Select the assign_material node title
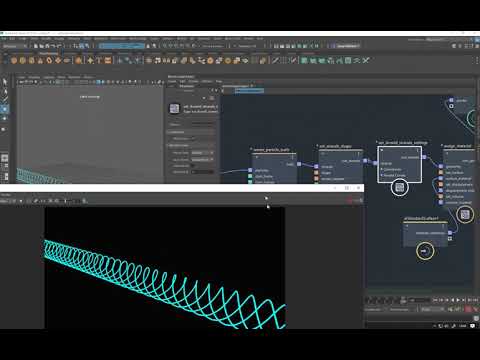The width and height of the screenshot is (480, 360). (x=457, y=146)
